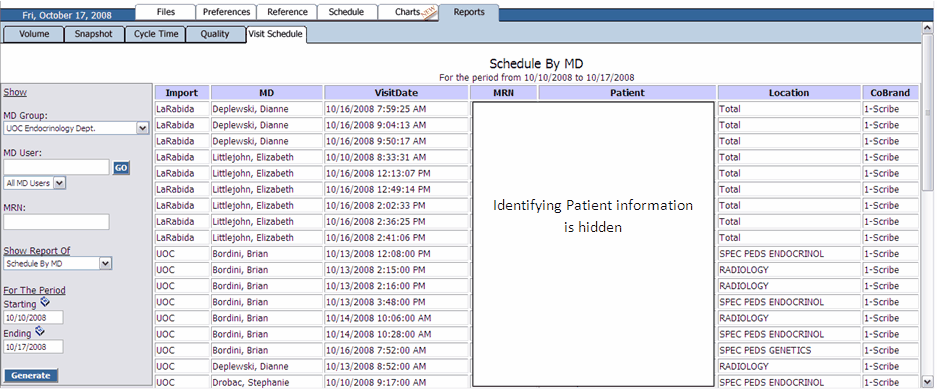Select visit date 10/13/2008 2:15:00 PM
937x389 pixels.
click(x=396, y=270)
